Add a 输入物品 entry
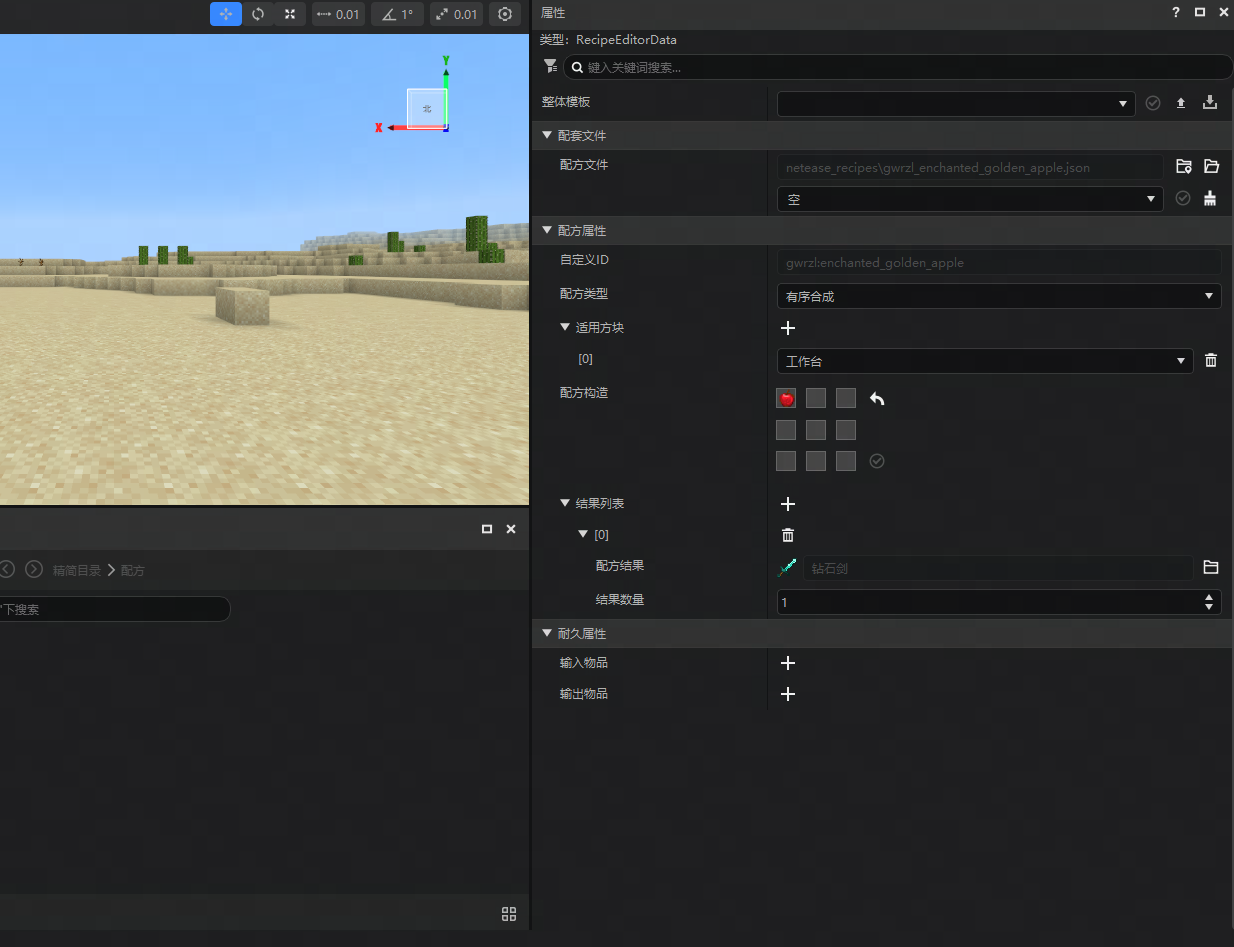 [788, 663]
